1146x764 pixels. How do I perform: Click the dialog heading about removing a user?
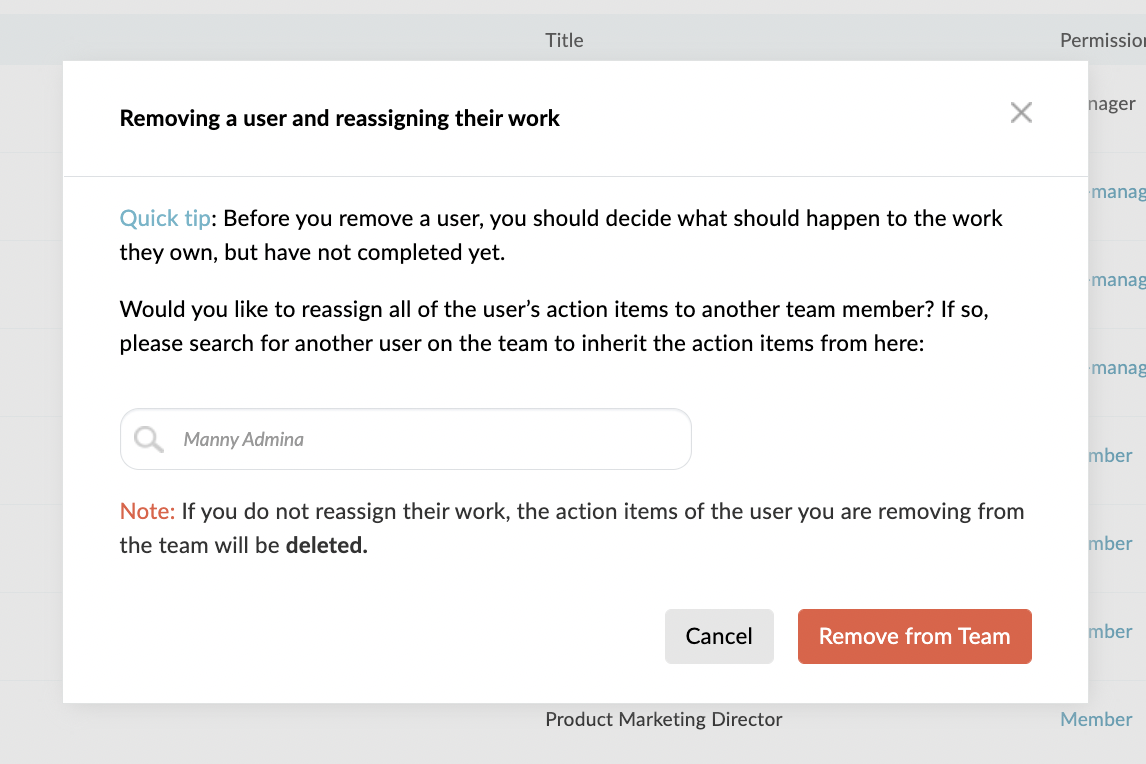(339, 118)
